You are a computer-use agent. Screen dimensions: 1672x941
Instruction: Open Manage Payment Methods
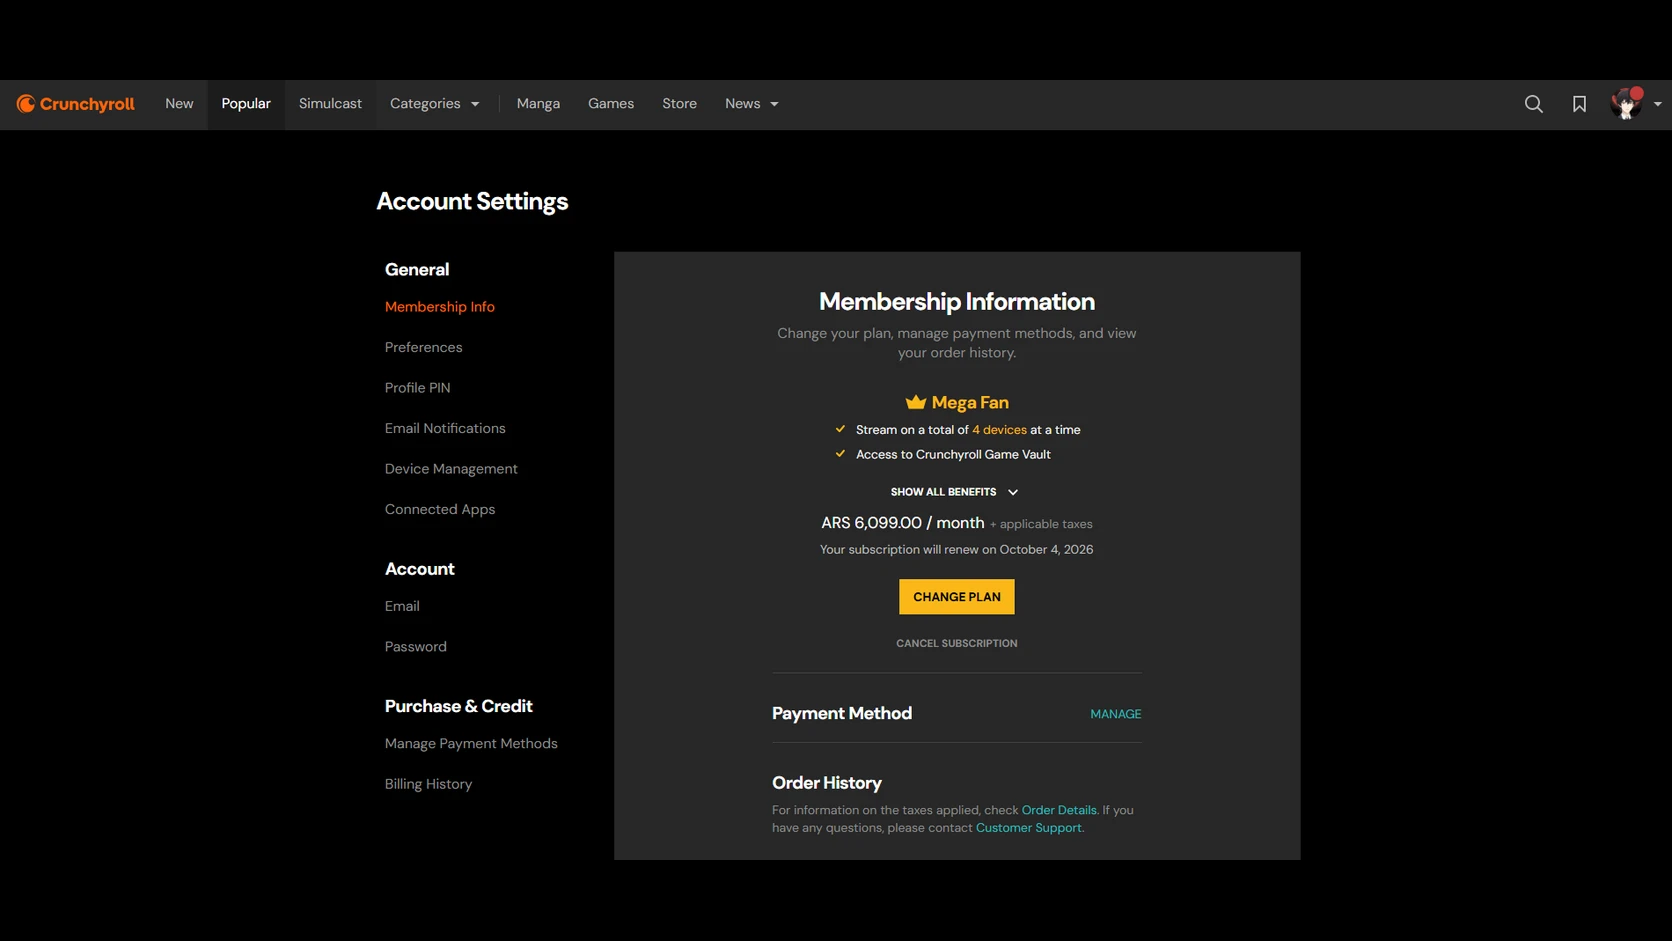click(x=471, y=744)
